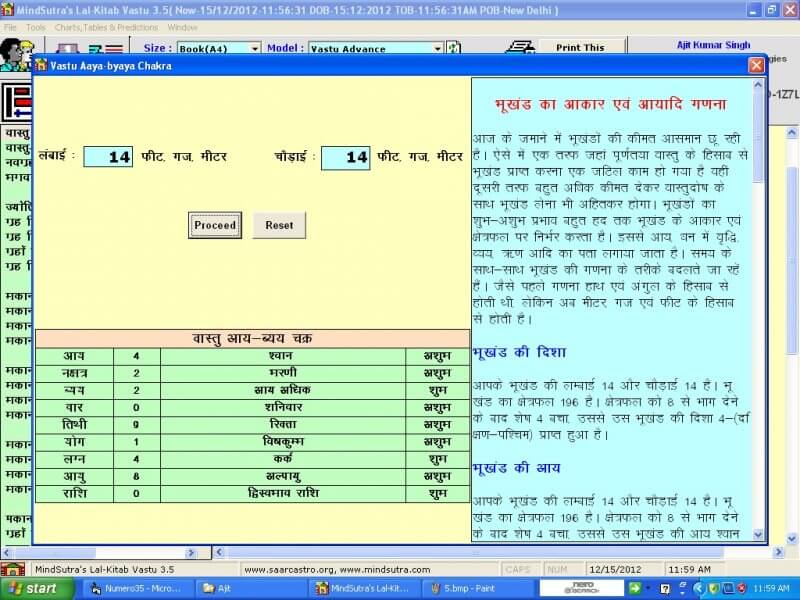Click अल्पायु cell in आयु row
This screenshot has height=600, width=800.
coord(283,476)
